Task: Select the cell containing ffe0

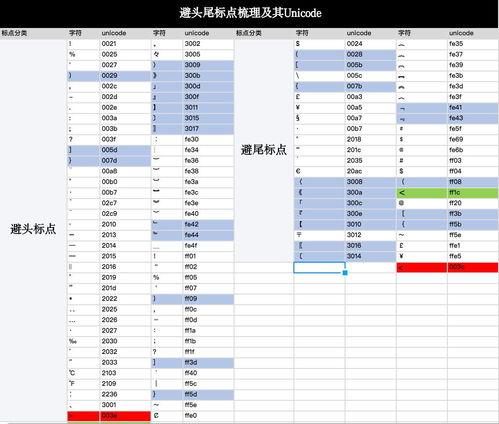Action: pos(208,416)
